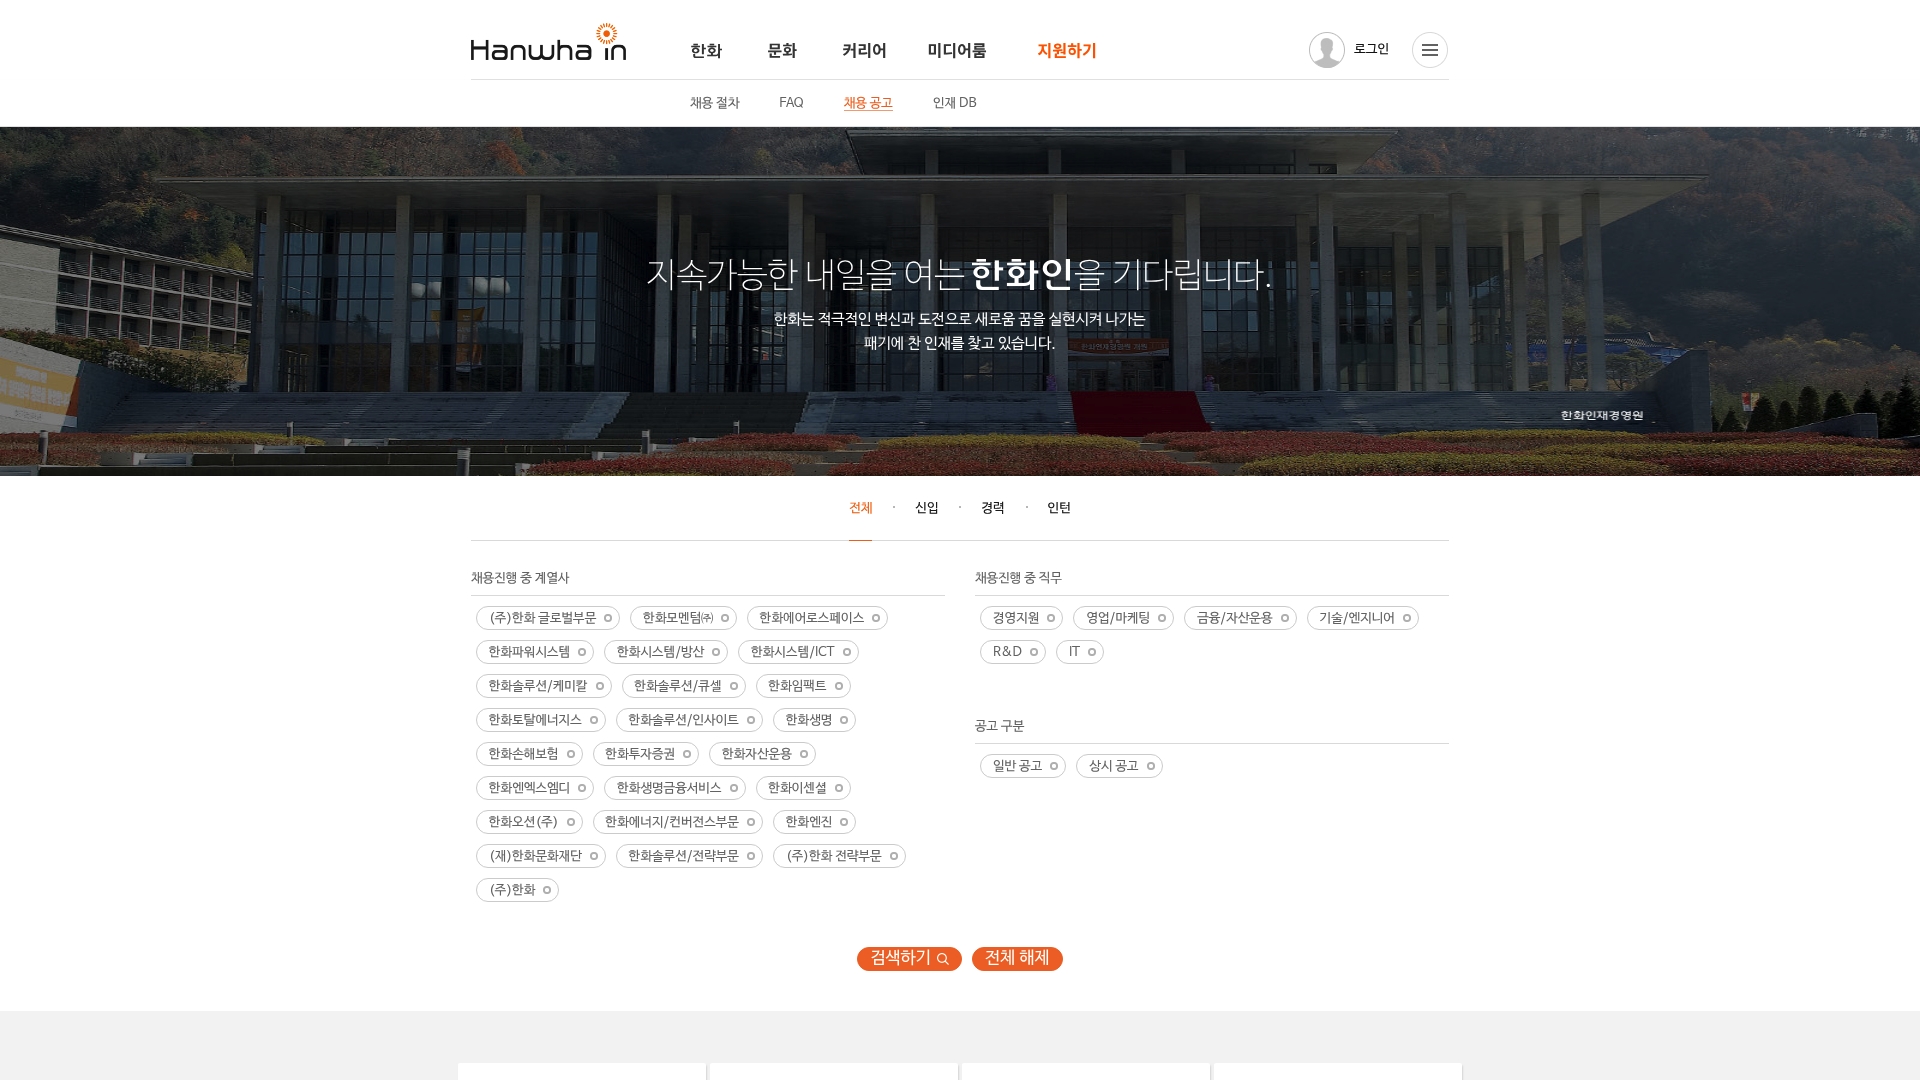This screenshot has width=1920, height=1080.
Task: Click the magnifier icon inside 검색하기 button
Action: point(941,958)
